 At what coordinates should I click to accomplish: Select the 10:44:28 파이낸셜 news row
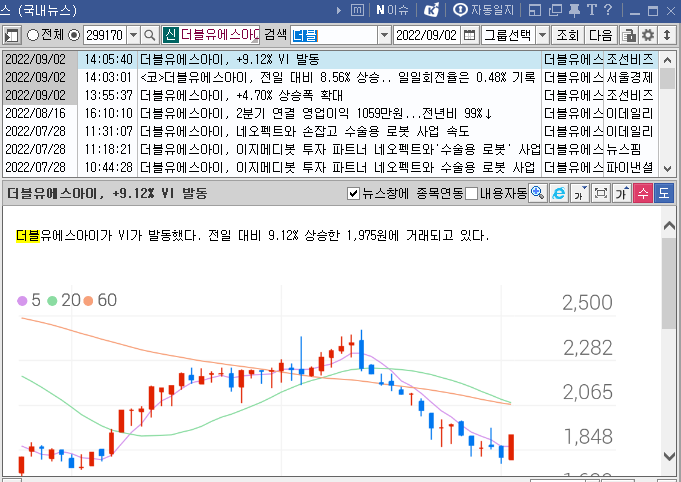pos(330,167)
